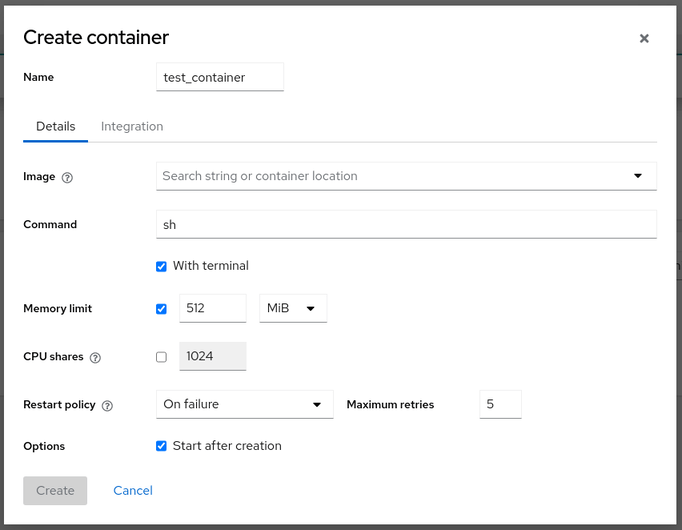
Task: Switch to the Integration tab
Action: [x=132, y=126]
